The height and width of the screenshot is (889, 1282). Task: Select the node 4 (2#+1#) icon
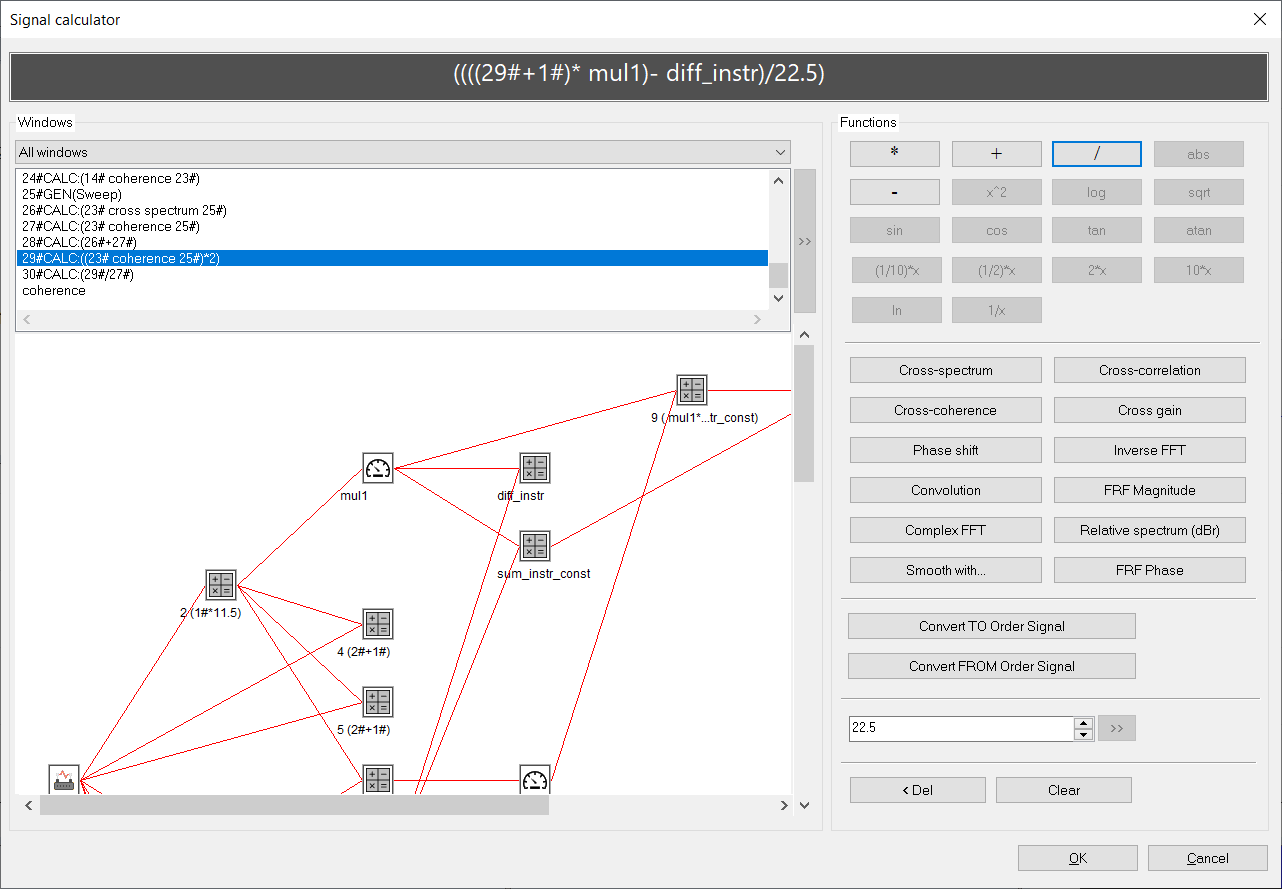(x=377, y=624)
